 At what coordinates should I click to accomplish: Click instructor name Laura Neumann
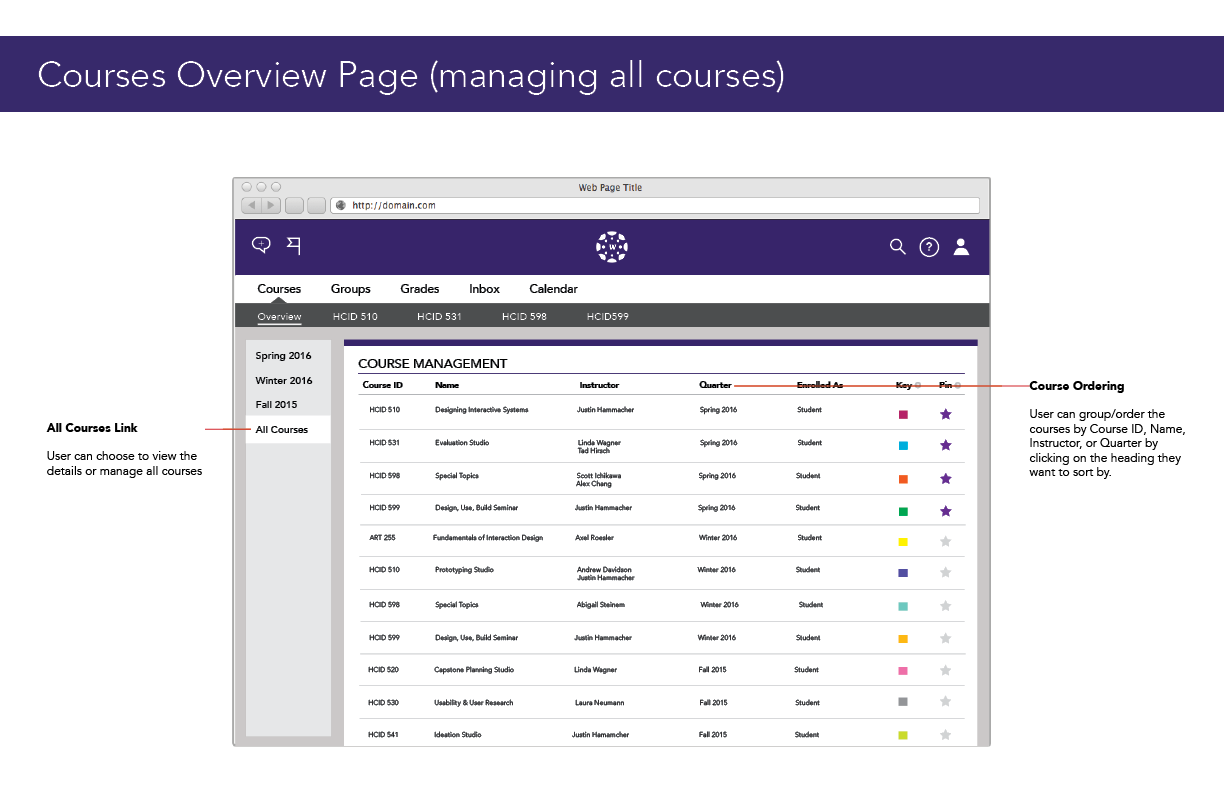point(599,703)
